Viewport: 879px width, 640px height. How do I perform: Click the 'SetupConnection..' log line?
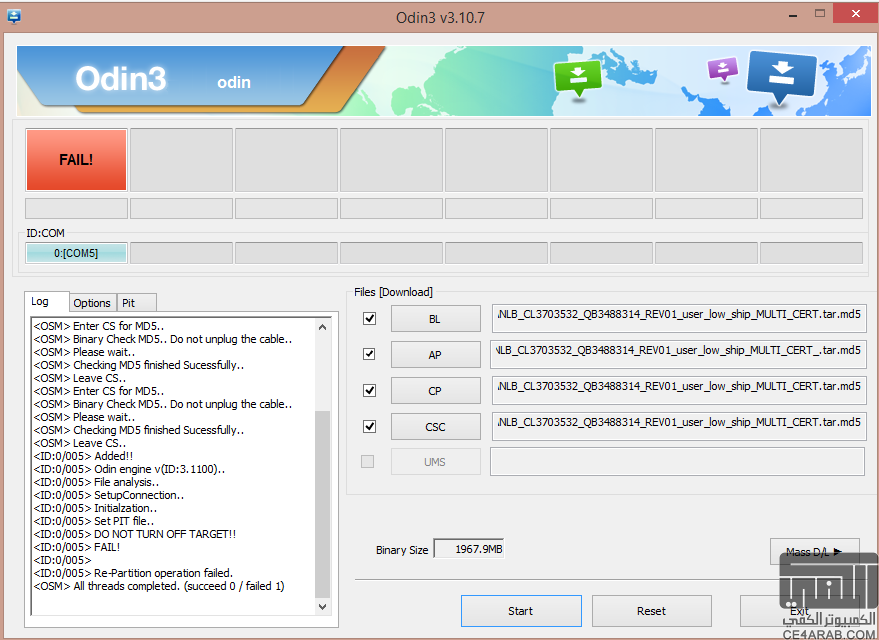(x=109, y=495)
